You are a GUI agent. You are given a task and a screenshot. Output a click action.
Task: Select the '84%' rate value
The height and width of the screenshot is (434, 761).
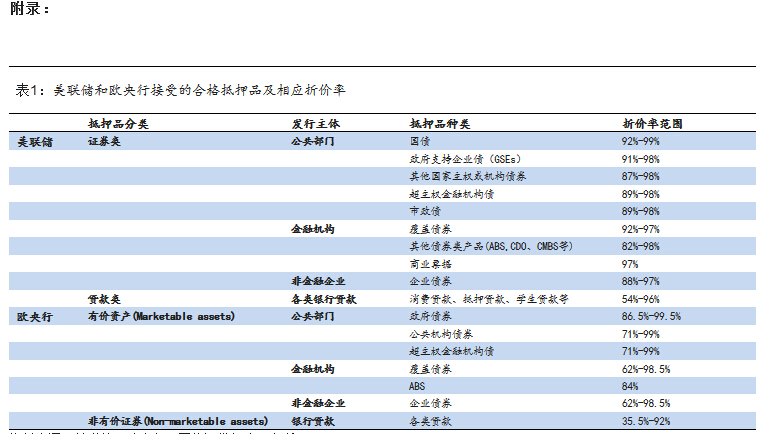coord(630,386)
